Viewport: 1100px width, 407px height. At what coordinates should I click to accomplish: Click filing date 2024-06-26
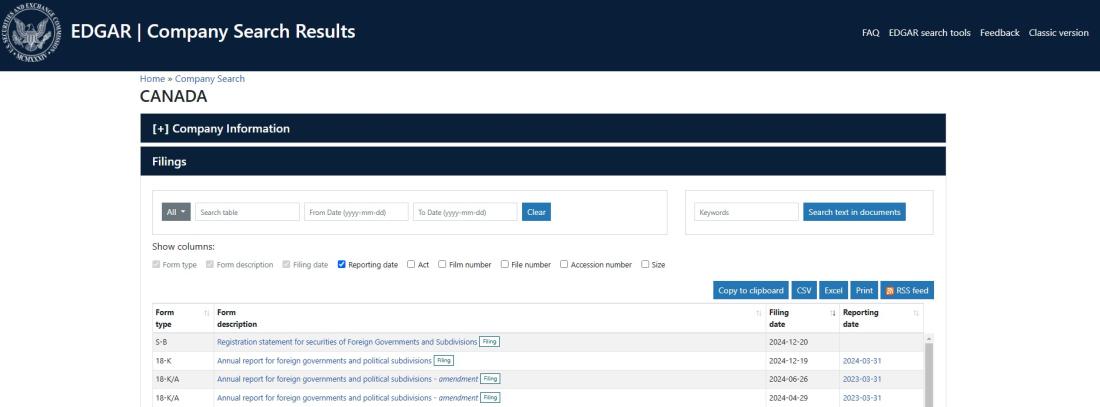[789, 379]
